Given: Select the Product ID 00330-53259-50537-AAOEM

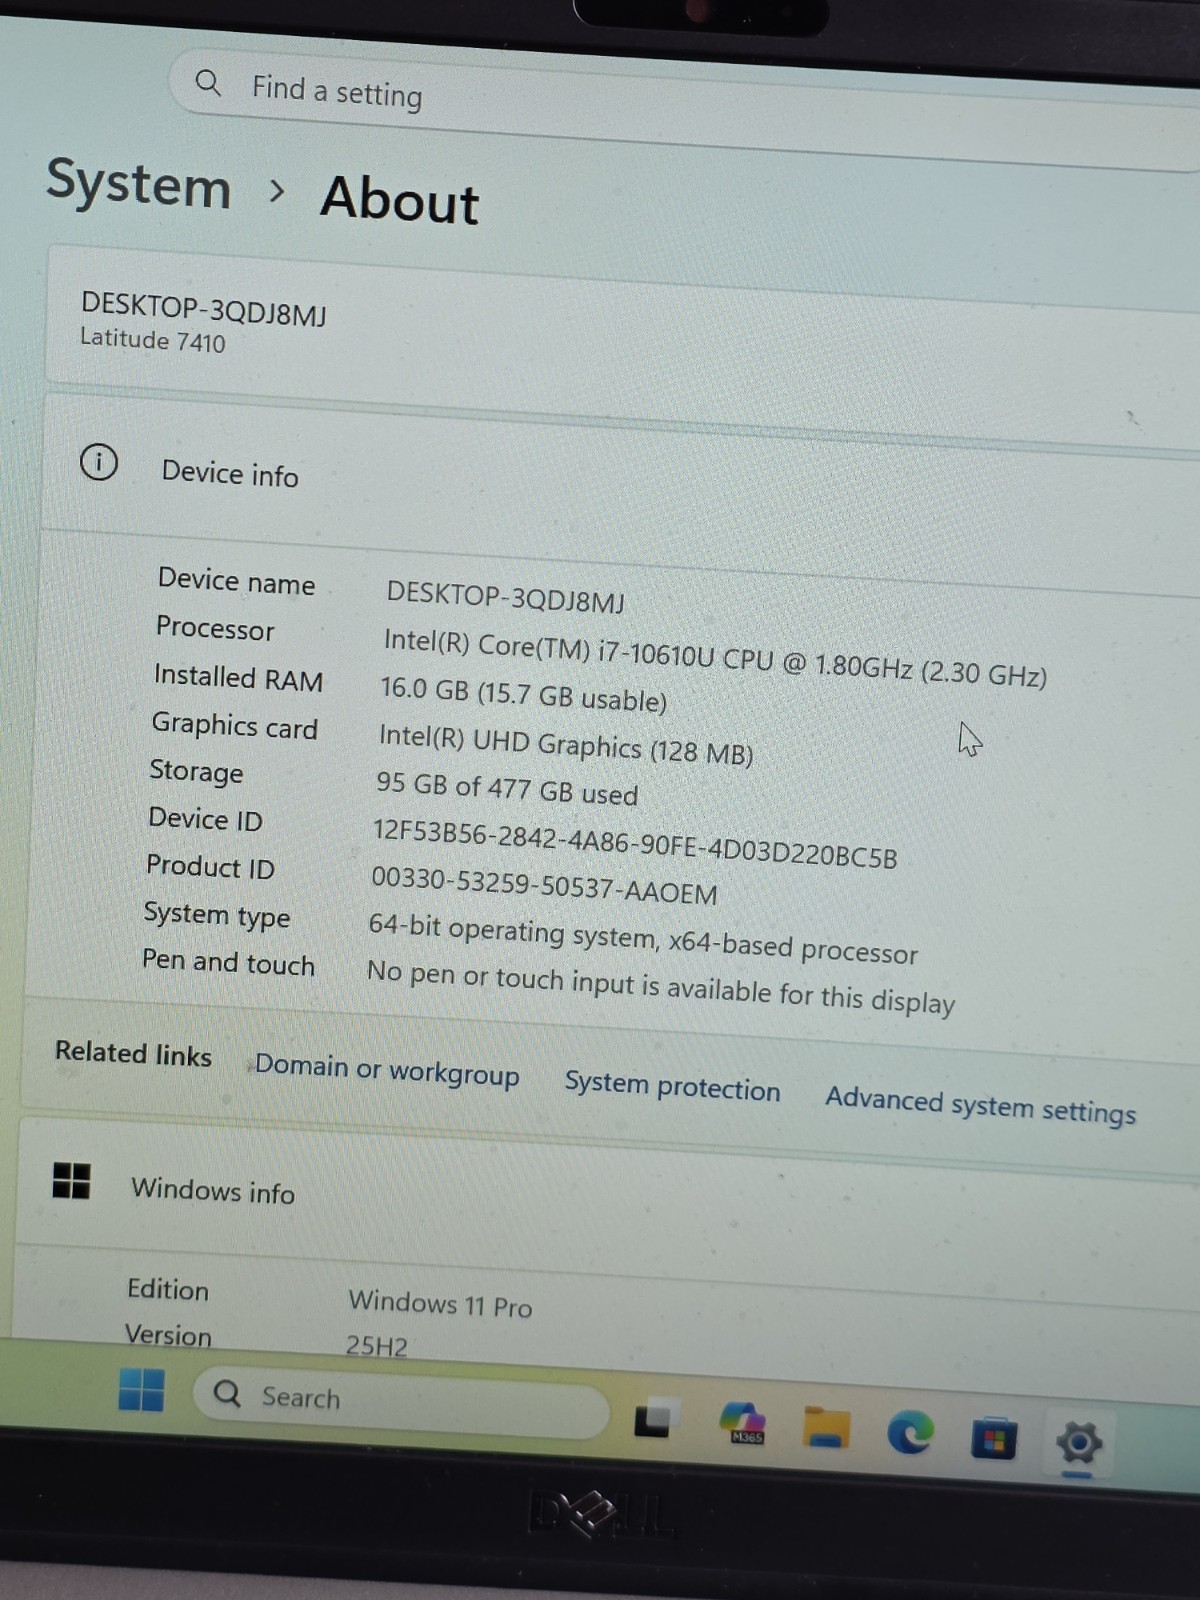Looking at the screenshot, I should [544, 885].
